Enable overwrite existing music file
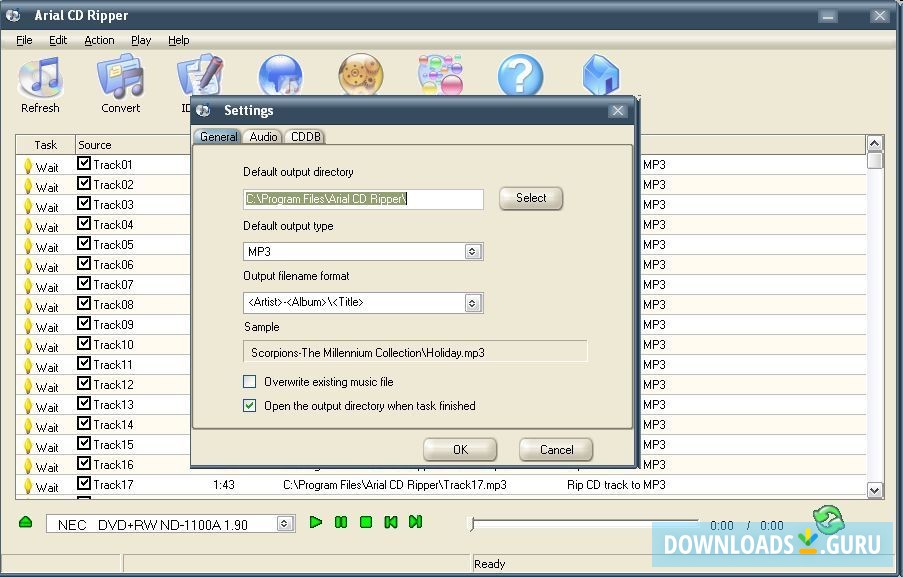903x577 pixels. pos(249,381)
